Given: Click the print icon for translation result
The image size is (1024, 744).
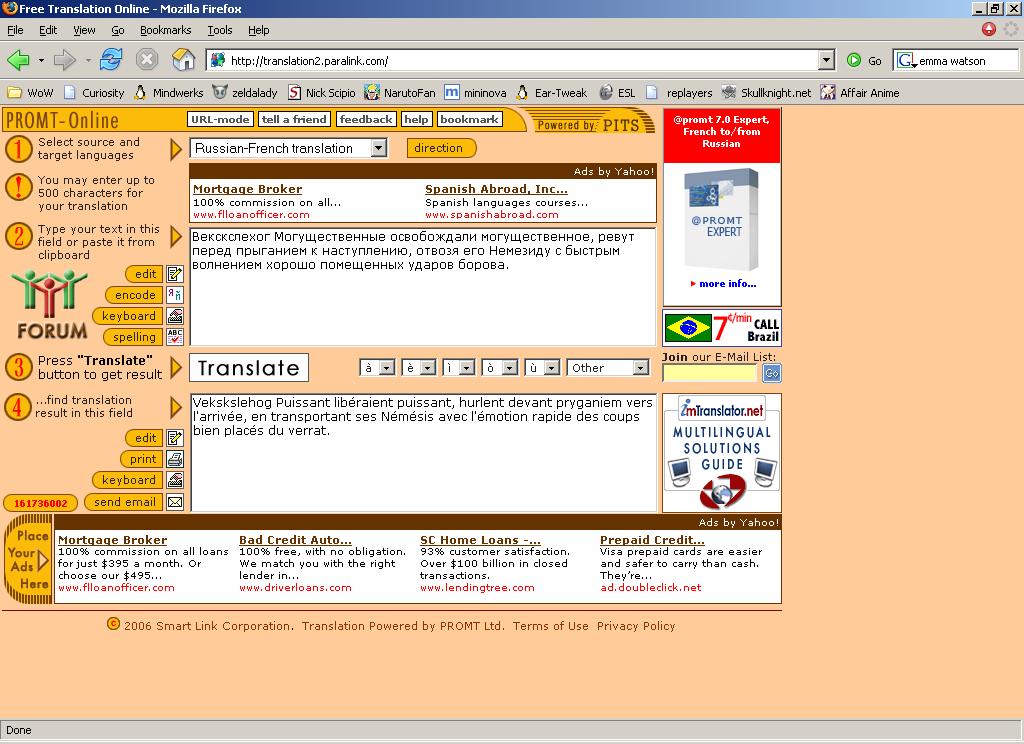Looking at the screenshot, I should click(x=175, y=459).
